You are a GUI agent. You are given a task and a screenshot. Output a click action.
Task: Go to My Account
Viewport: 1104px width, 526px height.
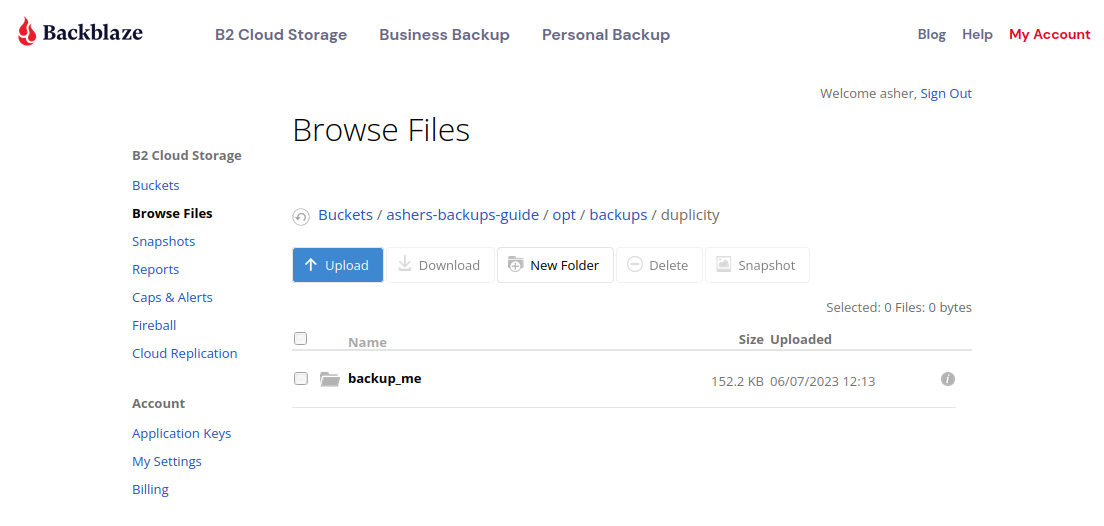[1050, 35]
